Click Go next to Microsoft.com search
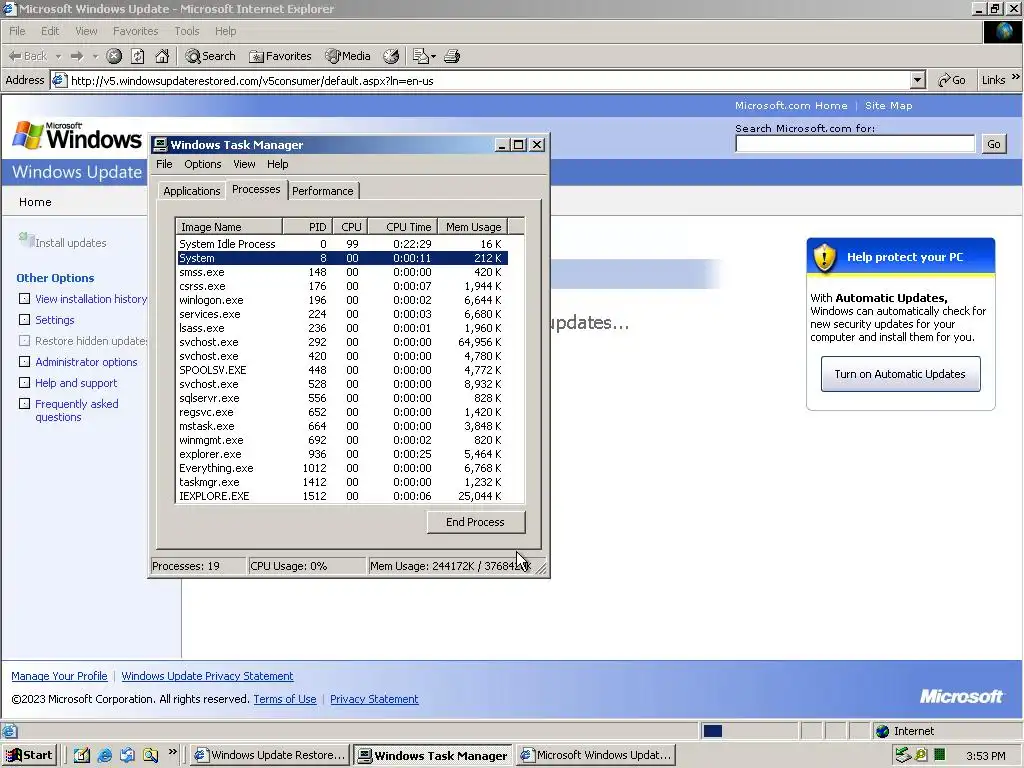 (x=993, y=144)
